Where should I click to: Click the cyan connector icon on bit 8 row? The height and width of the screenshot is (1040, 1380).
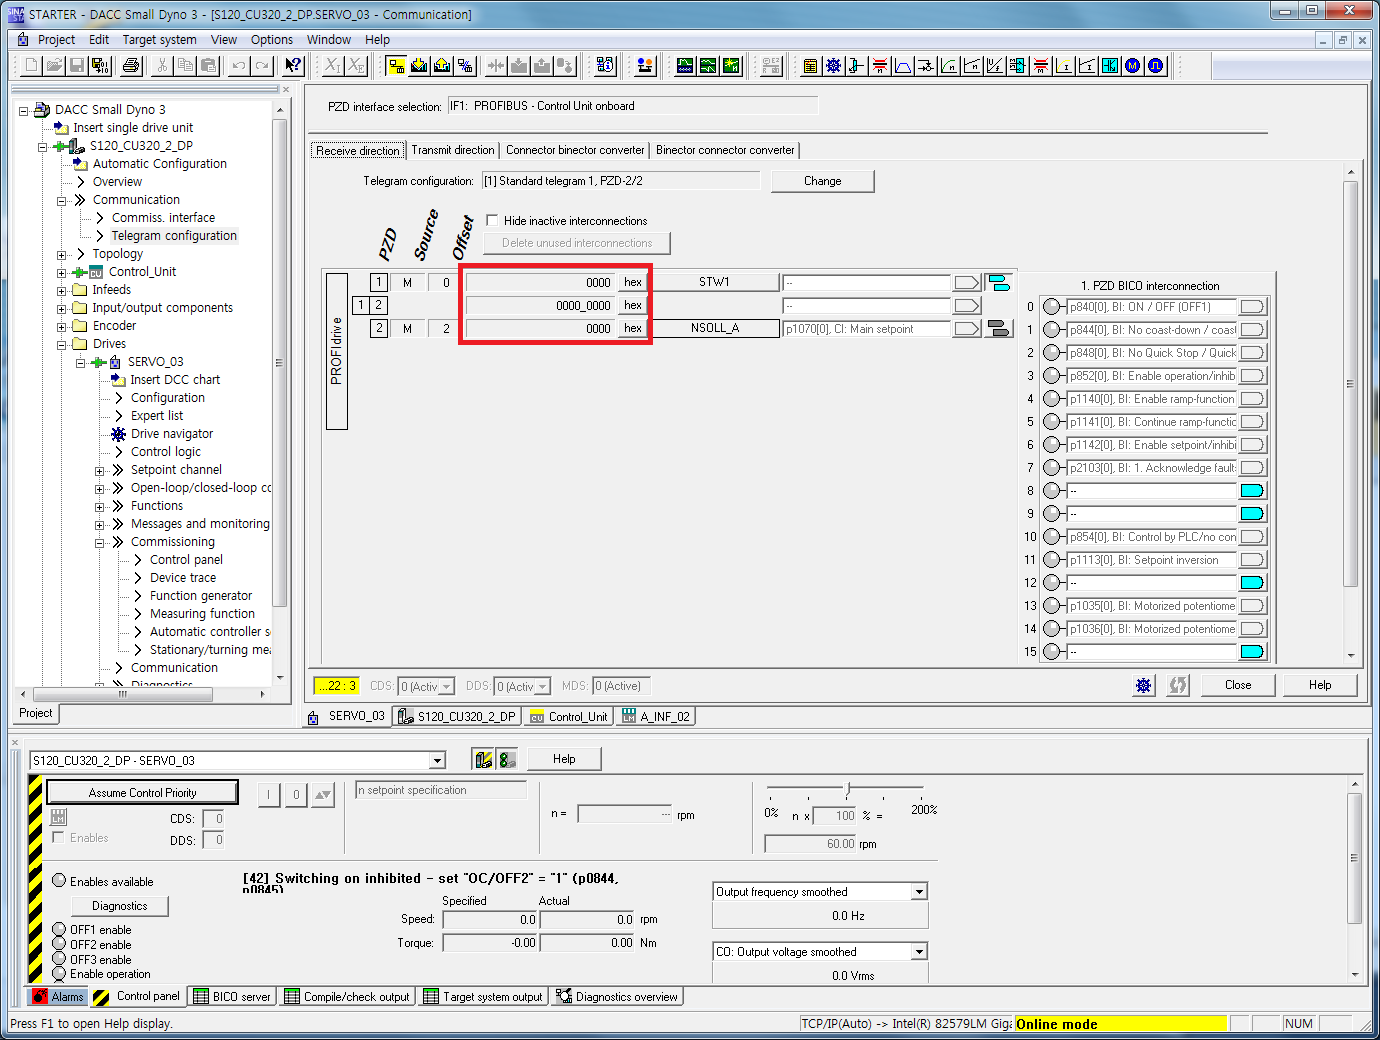tap(1252, 491)
